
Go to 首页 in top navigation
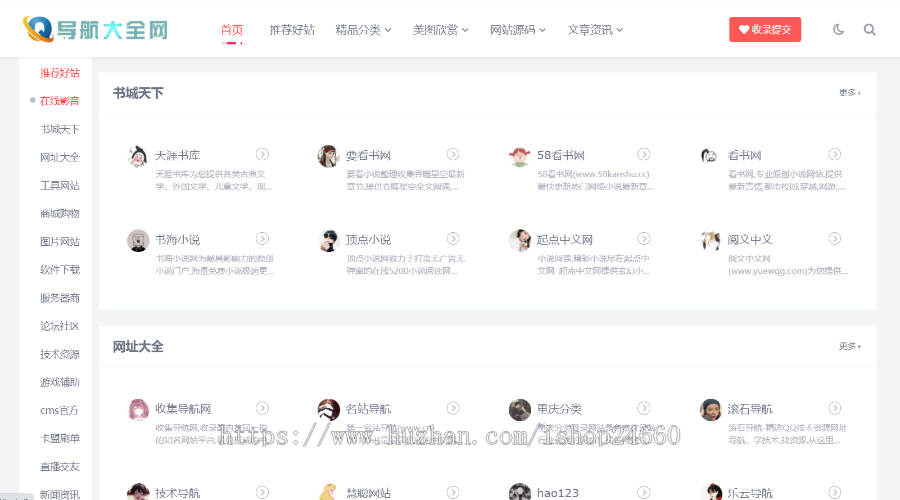pyautogui.click(x=232, y=30)
